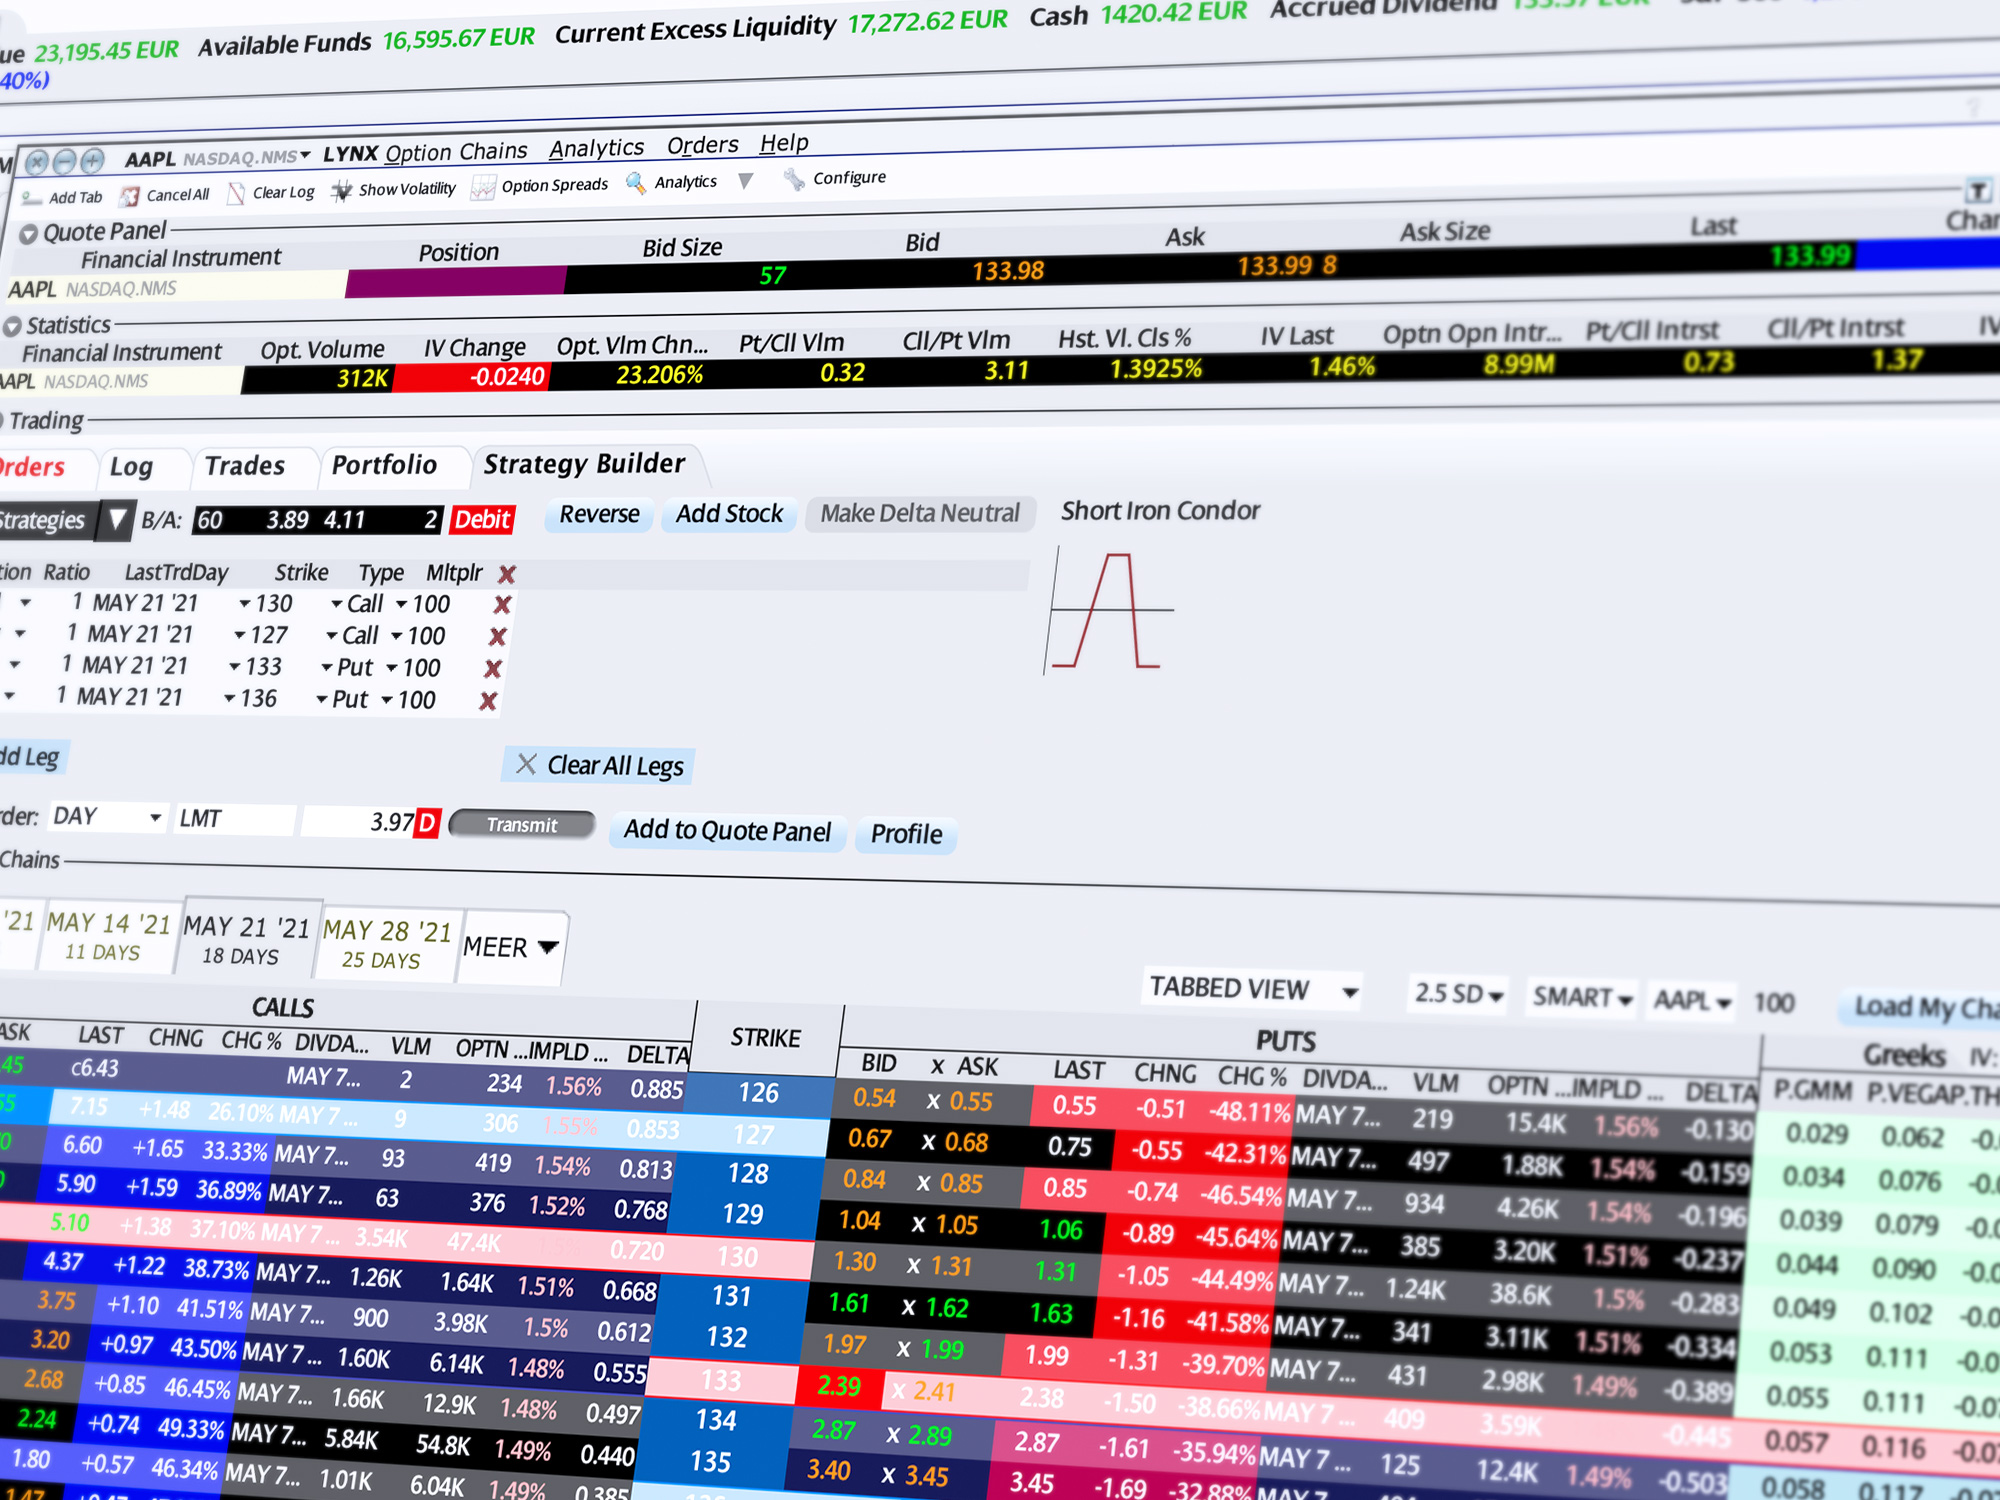Click Clear All Legs button

tap(599, 766)
